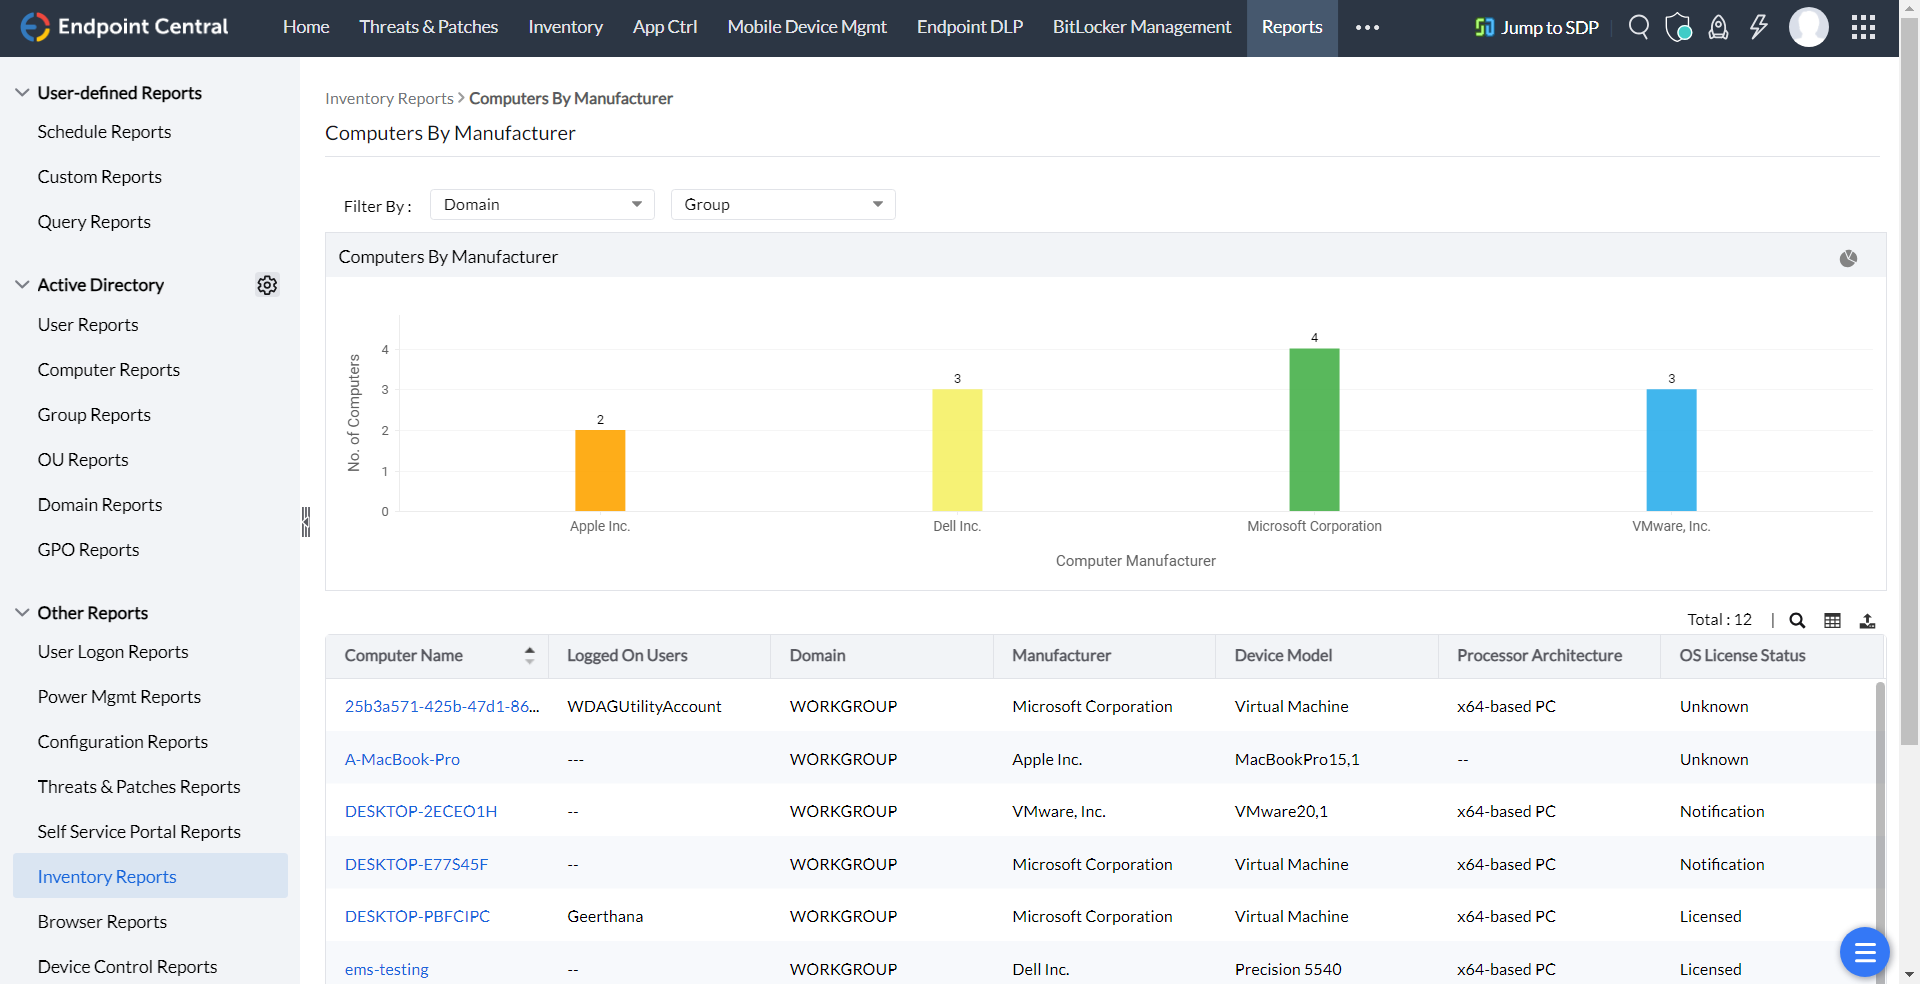Open the apps grid icon in top bar

tap(1862, 27)
